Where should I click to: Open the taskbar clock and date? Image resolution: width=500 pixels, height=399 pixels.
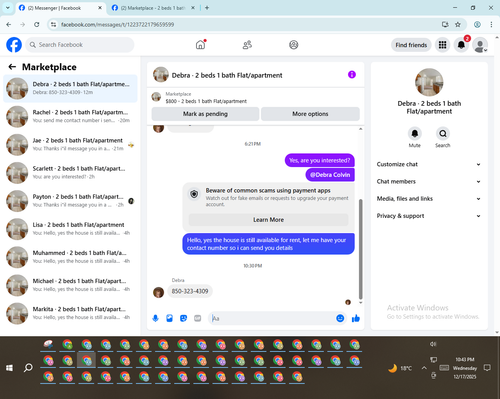point(465,368)
